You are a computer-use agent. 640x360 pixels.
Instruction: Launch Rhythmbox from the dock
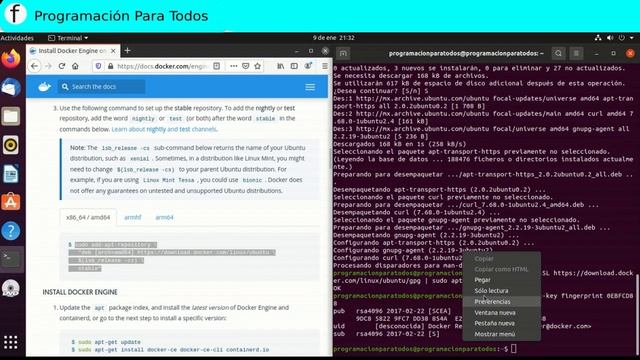pos(11,145)
